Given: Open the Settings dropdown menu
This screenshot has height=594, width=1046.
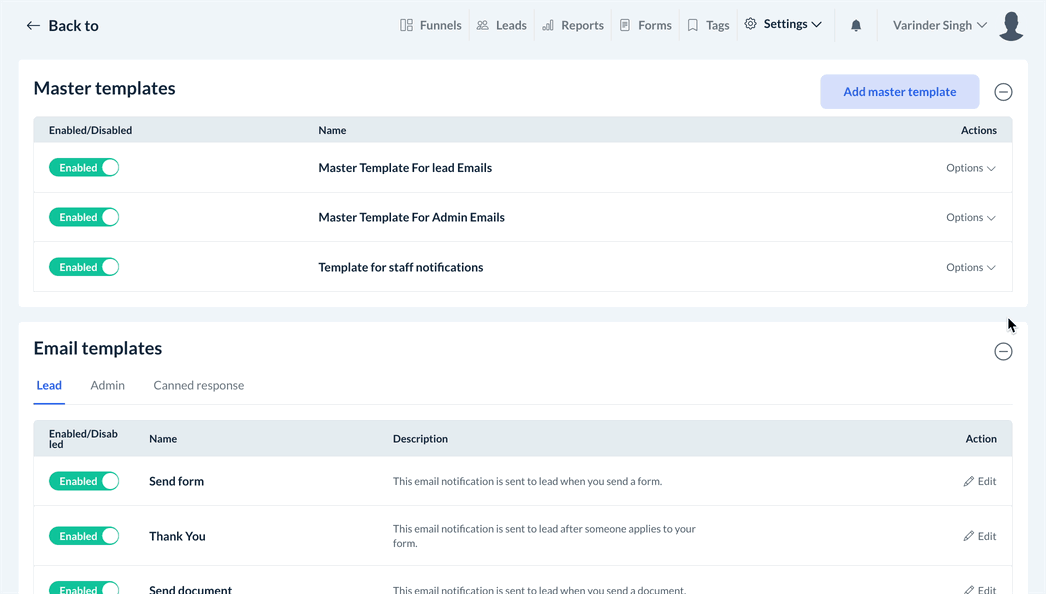Looking at the screenshot, I should coord(784,24).
